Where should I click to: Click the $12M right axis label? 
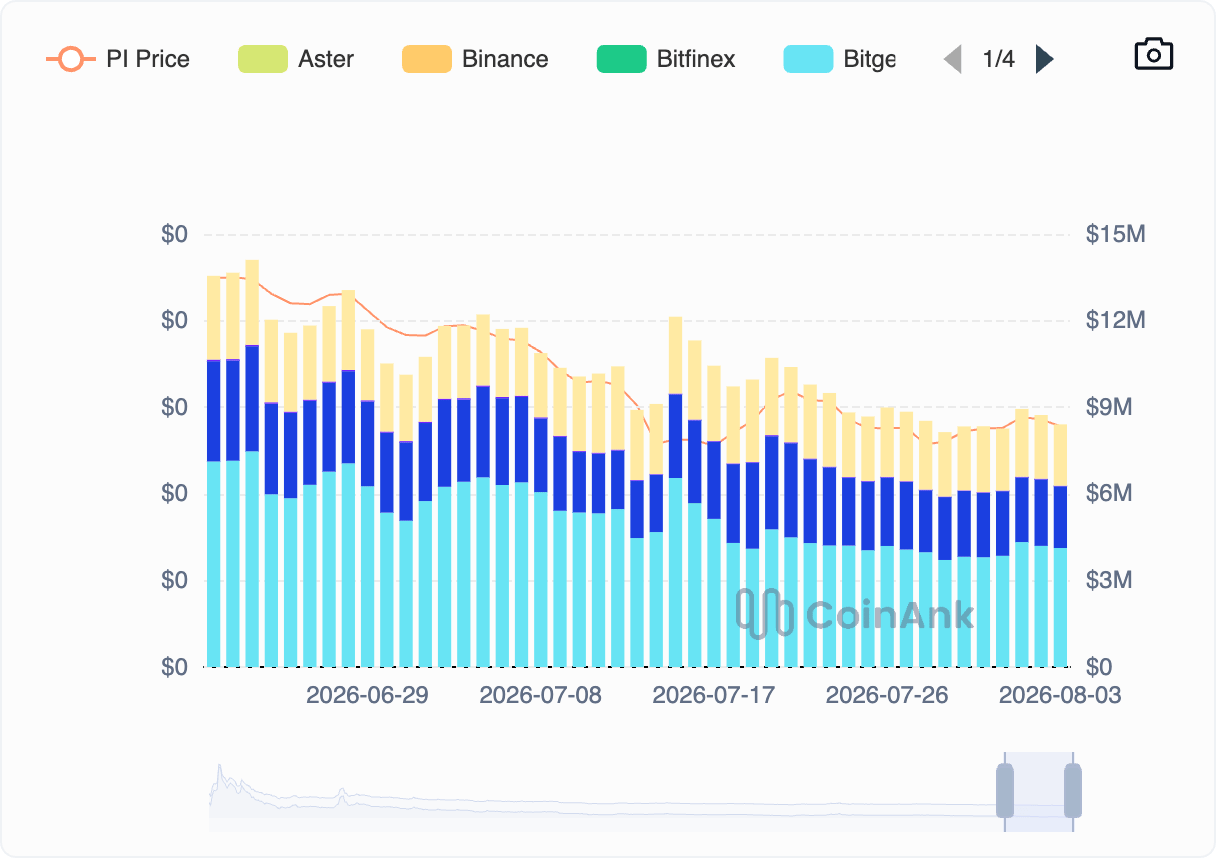point(1115,321)
